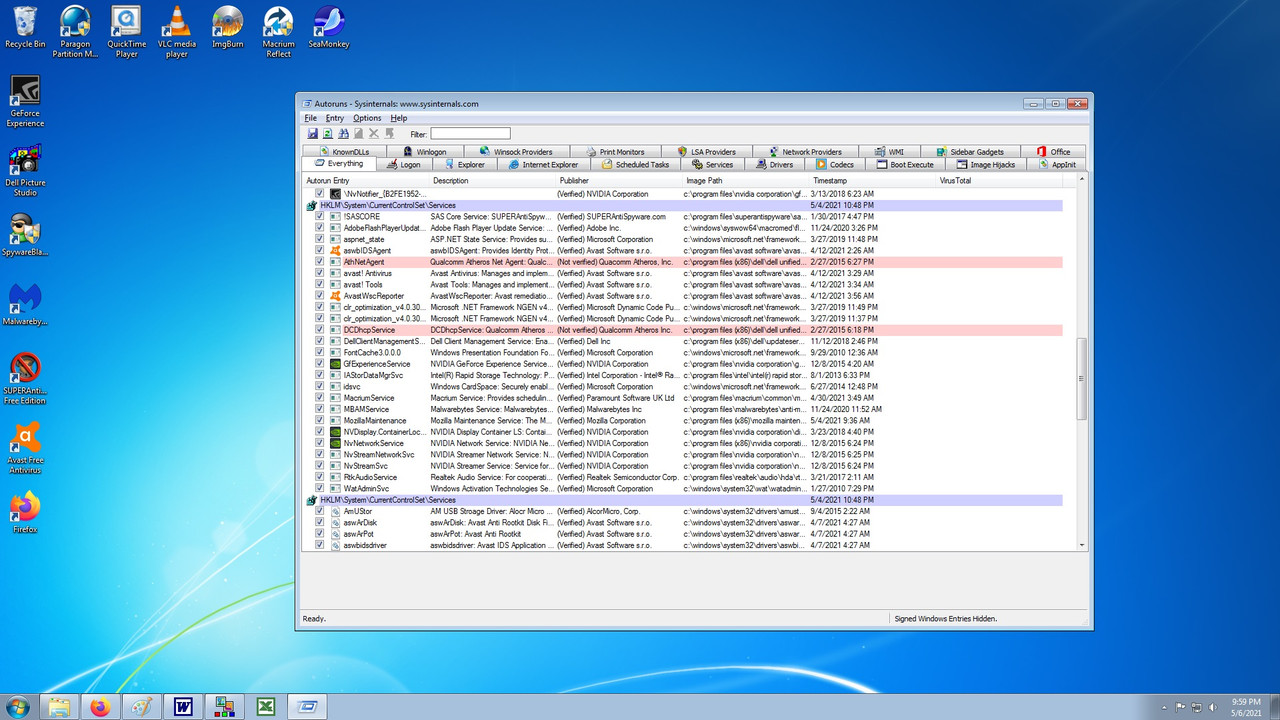Image resolution: width=1280 pixels, height=720 pixels.
Task: Open the Help menu
Action: [x=398, y=118]
